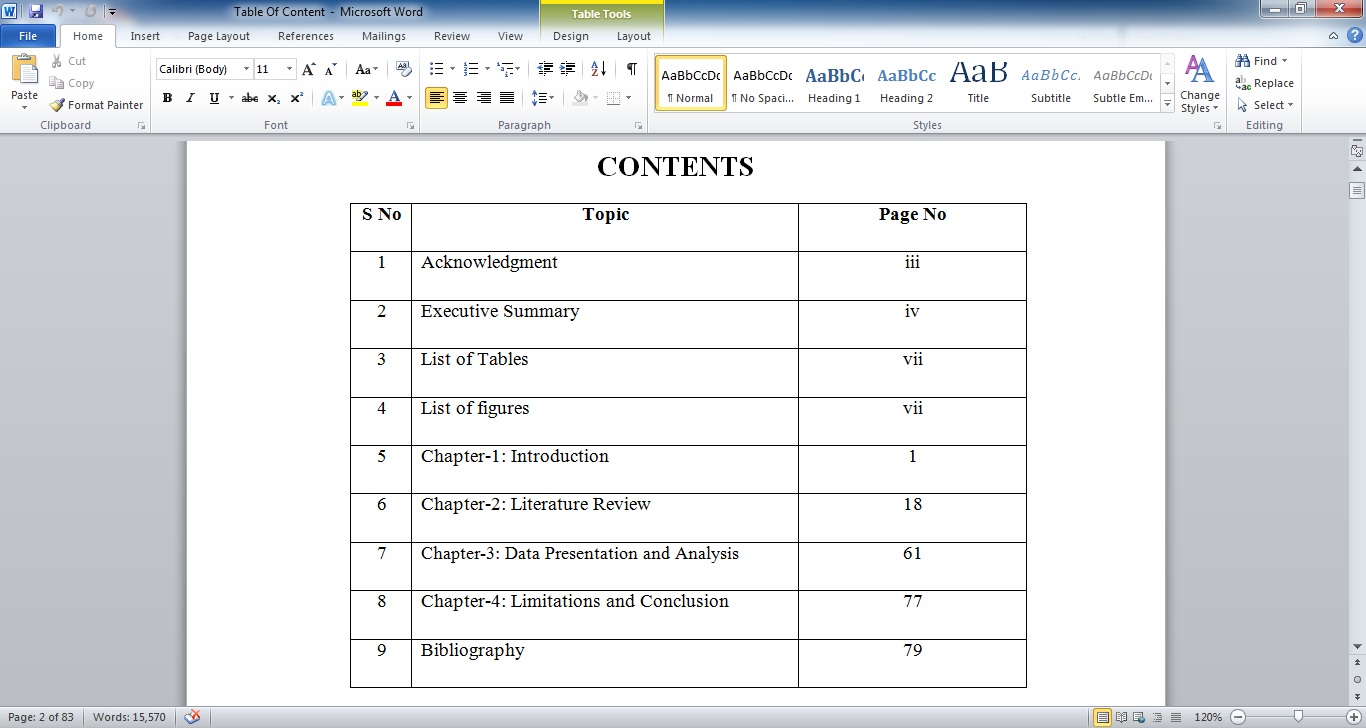
Task: Switch to the Insert tab
Action: coord(145,36)
